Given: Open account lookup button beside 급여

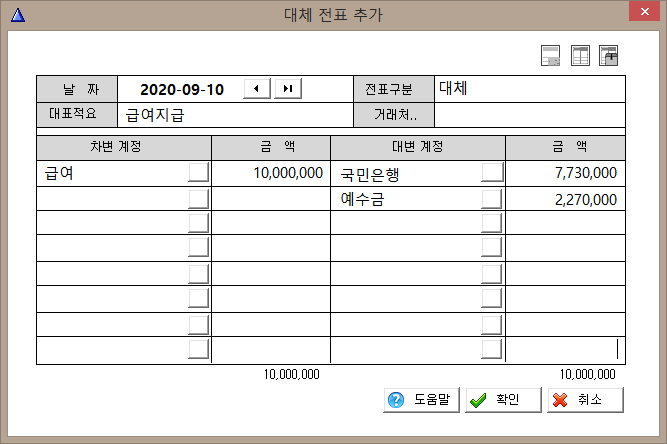Looking at the screenshot, I should point(198,172).
